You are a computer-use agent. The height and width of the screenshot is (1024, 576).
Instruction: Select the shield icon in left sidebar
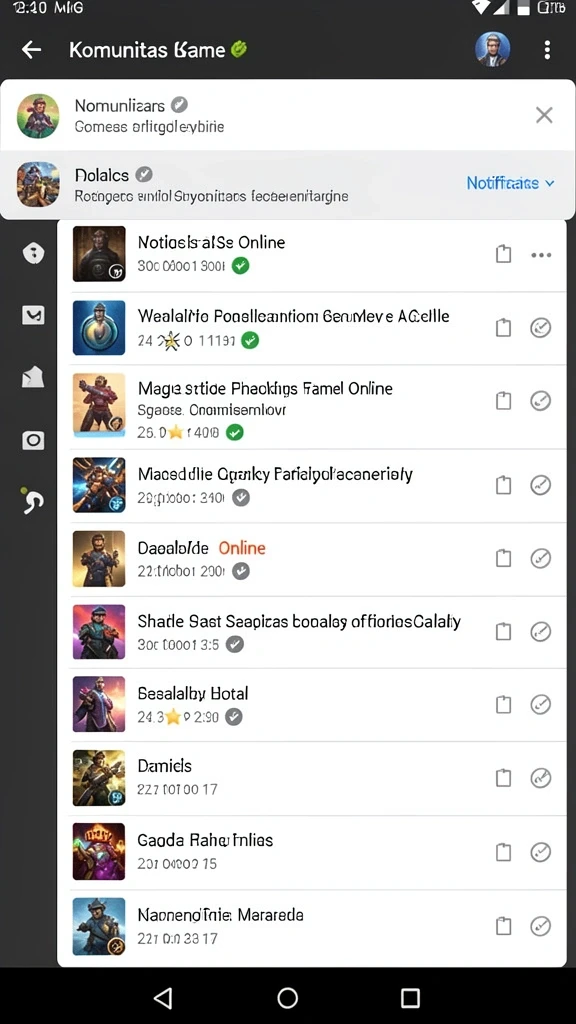click(x=33, y=253)
